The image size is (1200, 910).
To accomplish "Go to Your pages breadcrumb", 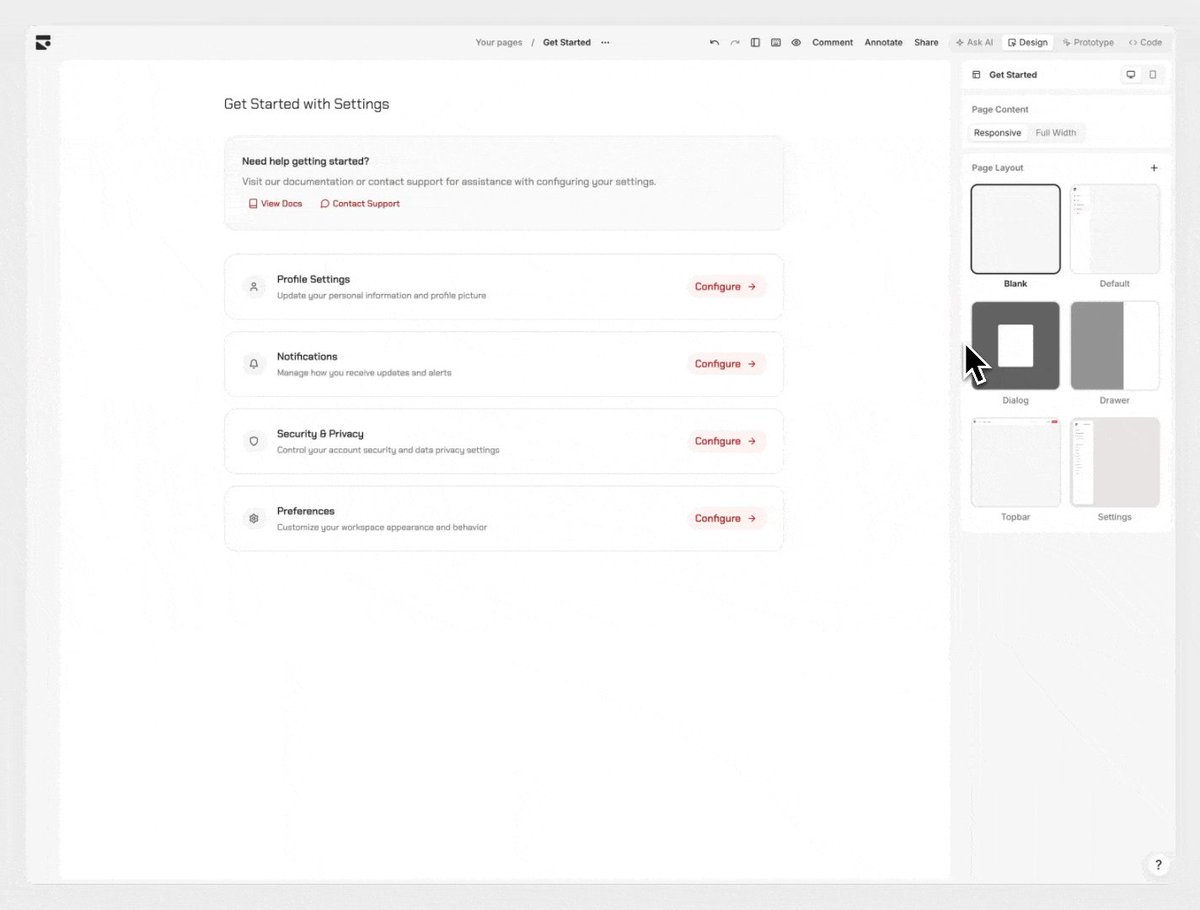I will pos(499,43).
